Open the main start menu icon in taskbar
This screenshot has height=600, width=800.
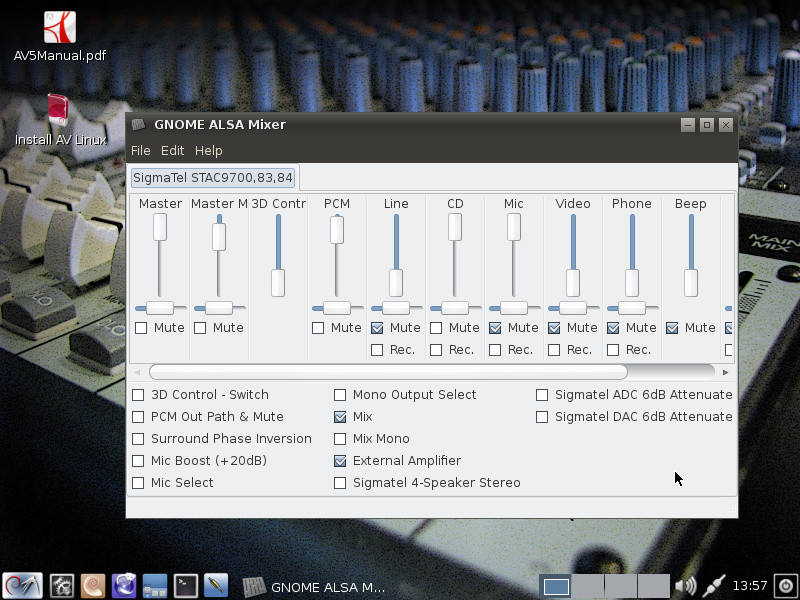[x=22, y=586]
